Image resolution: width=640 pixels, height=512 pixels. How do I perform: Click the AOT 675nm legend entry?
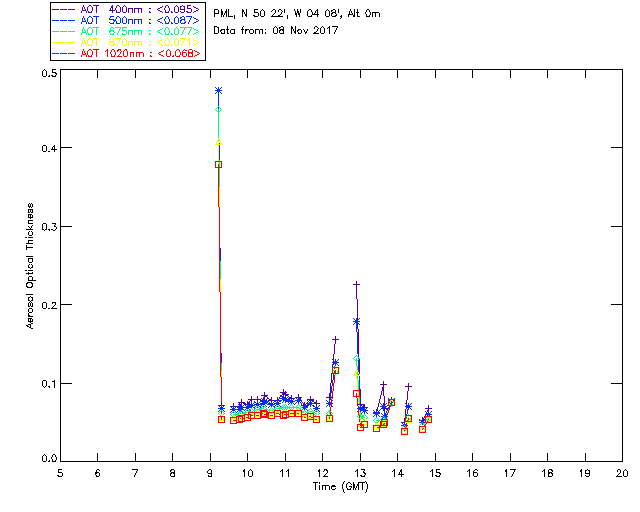click(x=126, y=31)
